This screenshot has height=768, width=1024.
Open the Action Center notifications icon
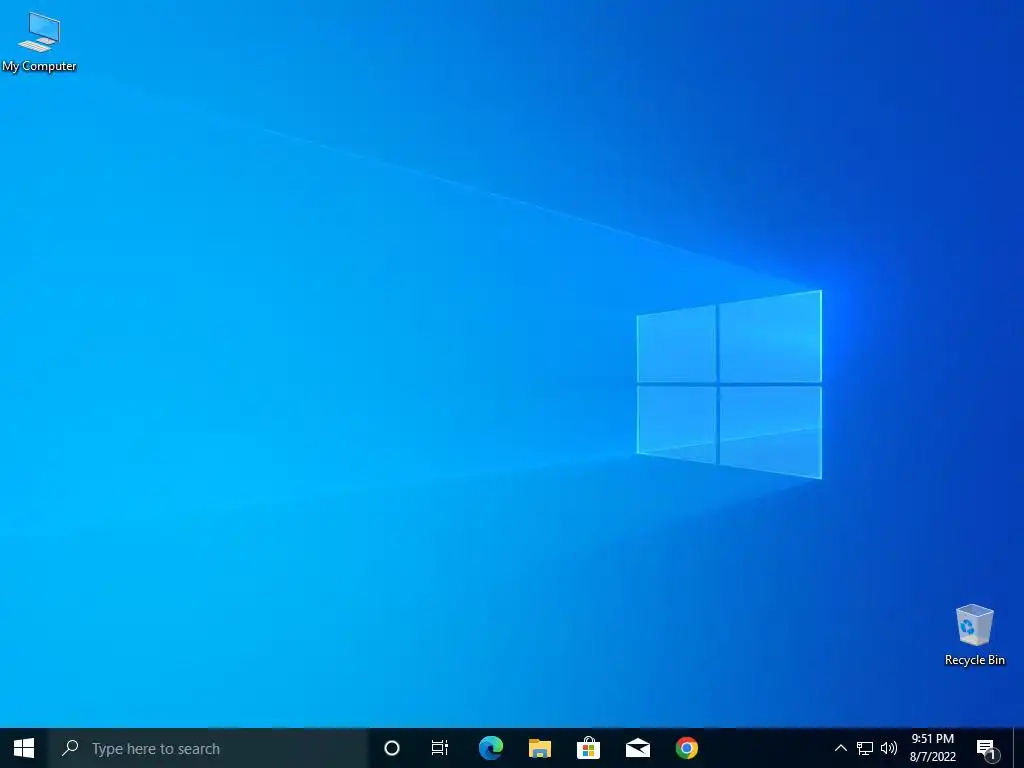(x=987, y=749)
